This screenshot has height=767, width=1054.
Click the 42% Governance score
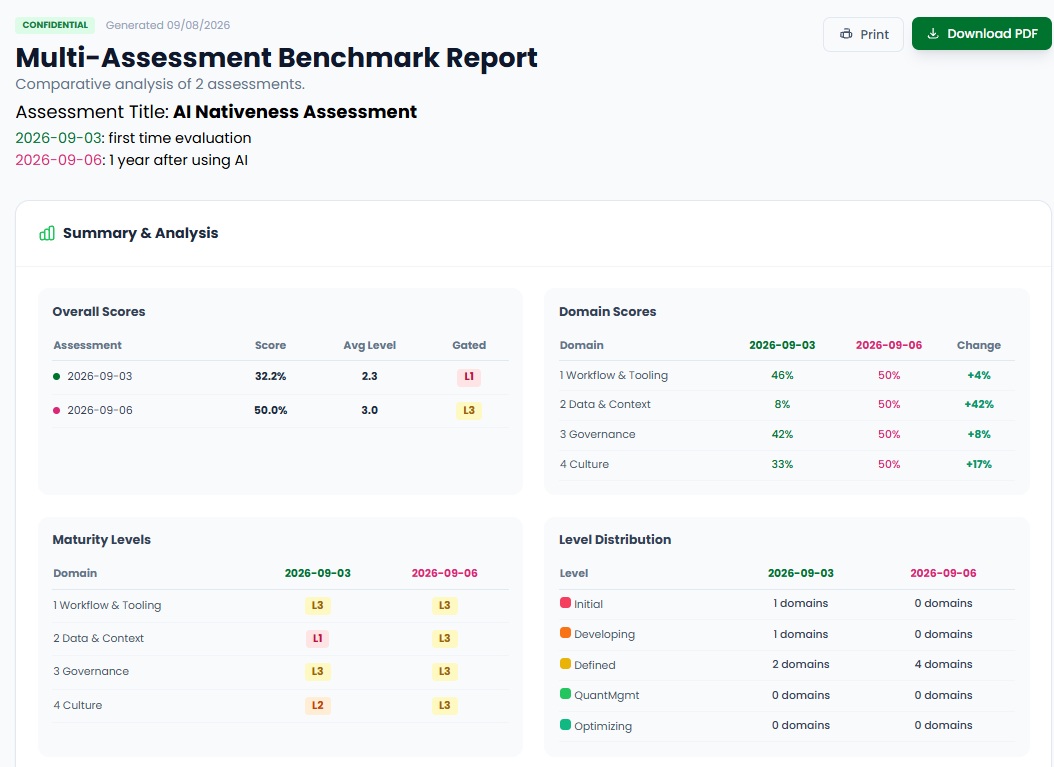point(782,434)
